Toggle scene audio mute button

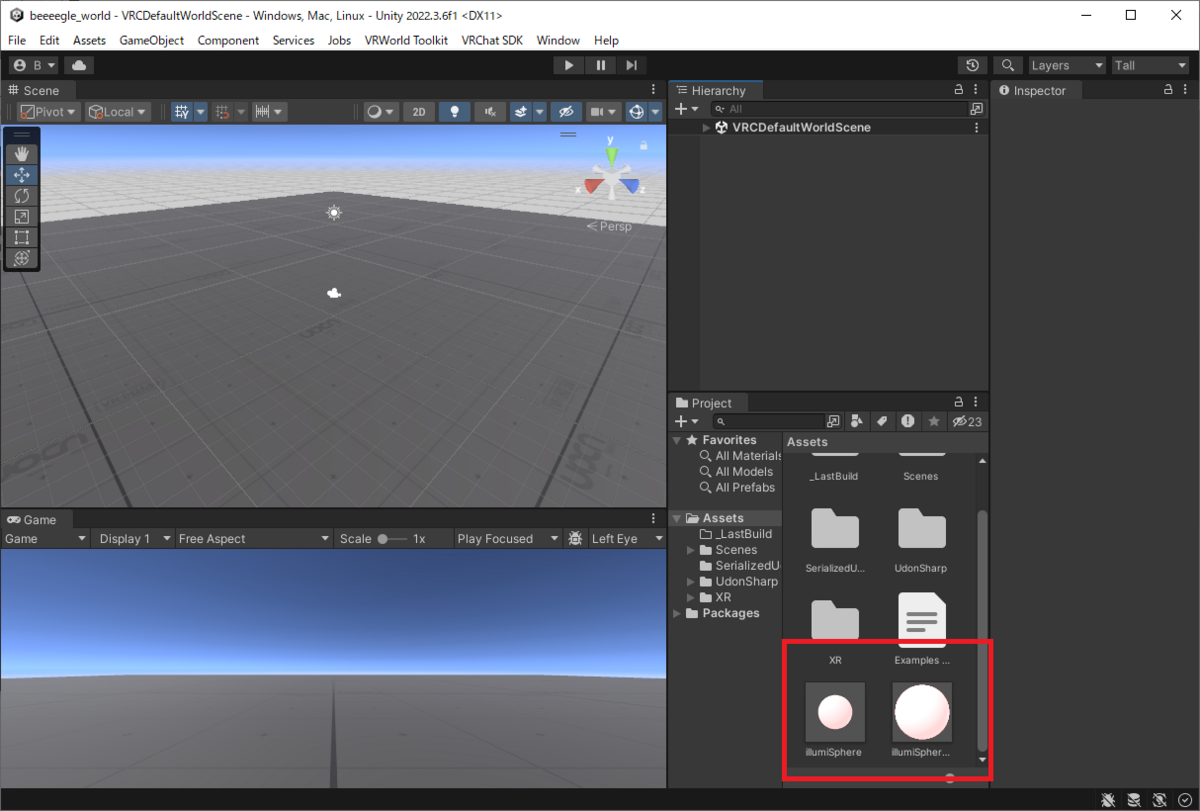(x=489, y=112)
